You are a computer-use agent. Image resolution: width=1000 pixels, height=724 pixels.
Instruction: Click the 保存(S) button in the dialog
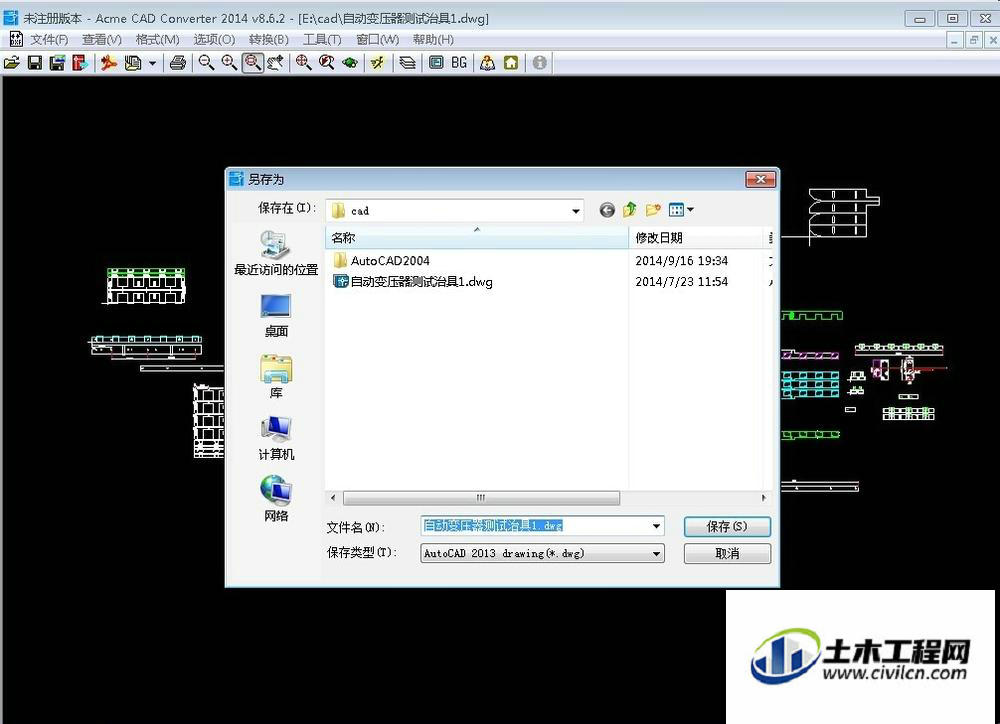point(727,526)
